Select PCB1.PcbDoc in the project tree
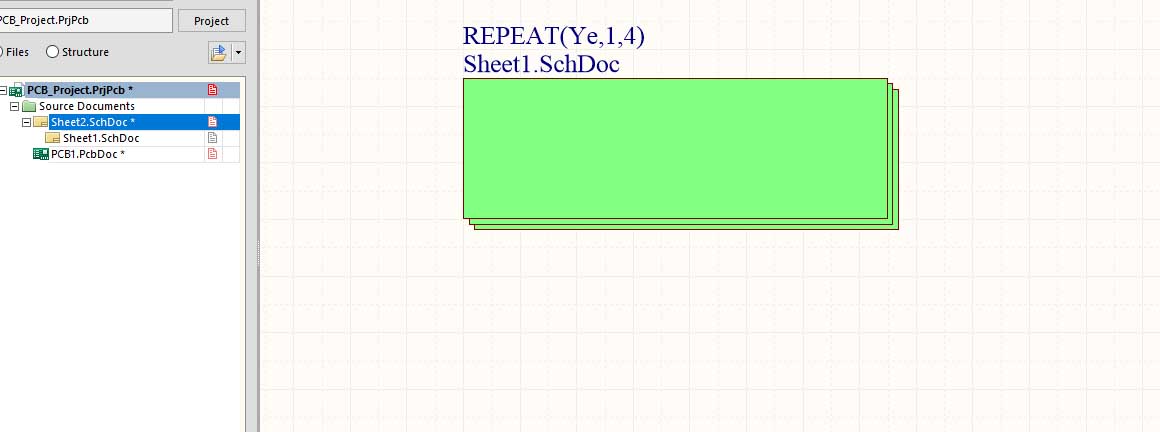1160x432 pixels. pyautogui.click(x=87, y=154)
